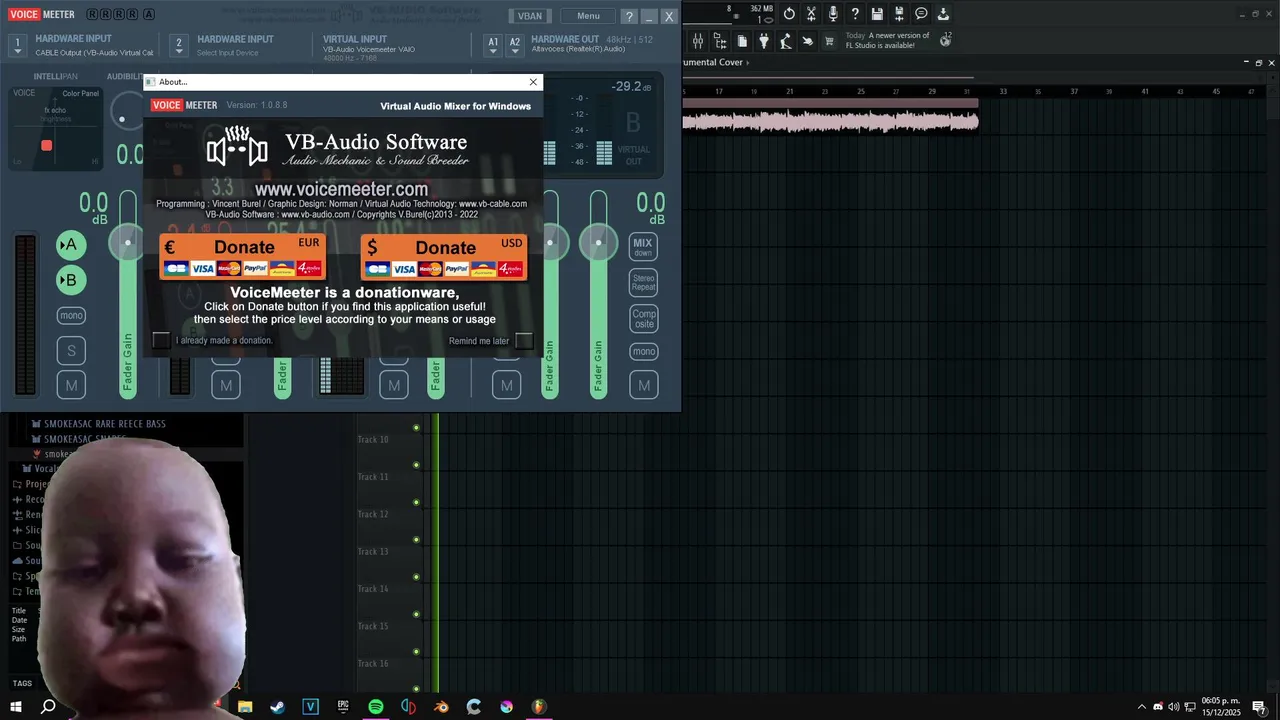Click FL Studio export download icon
The height and width of the screenshot is (720, 1280).
[943, 14]
